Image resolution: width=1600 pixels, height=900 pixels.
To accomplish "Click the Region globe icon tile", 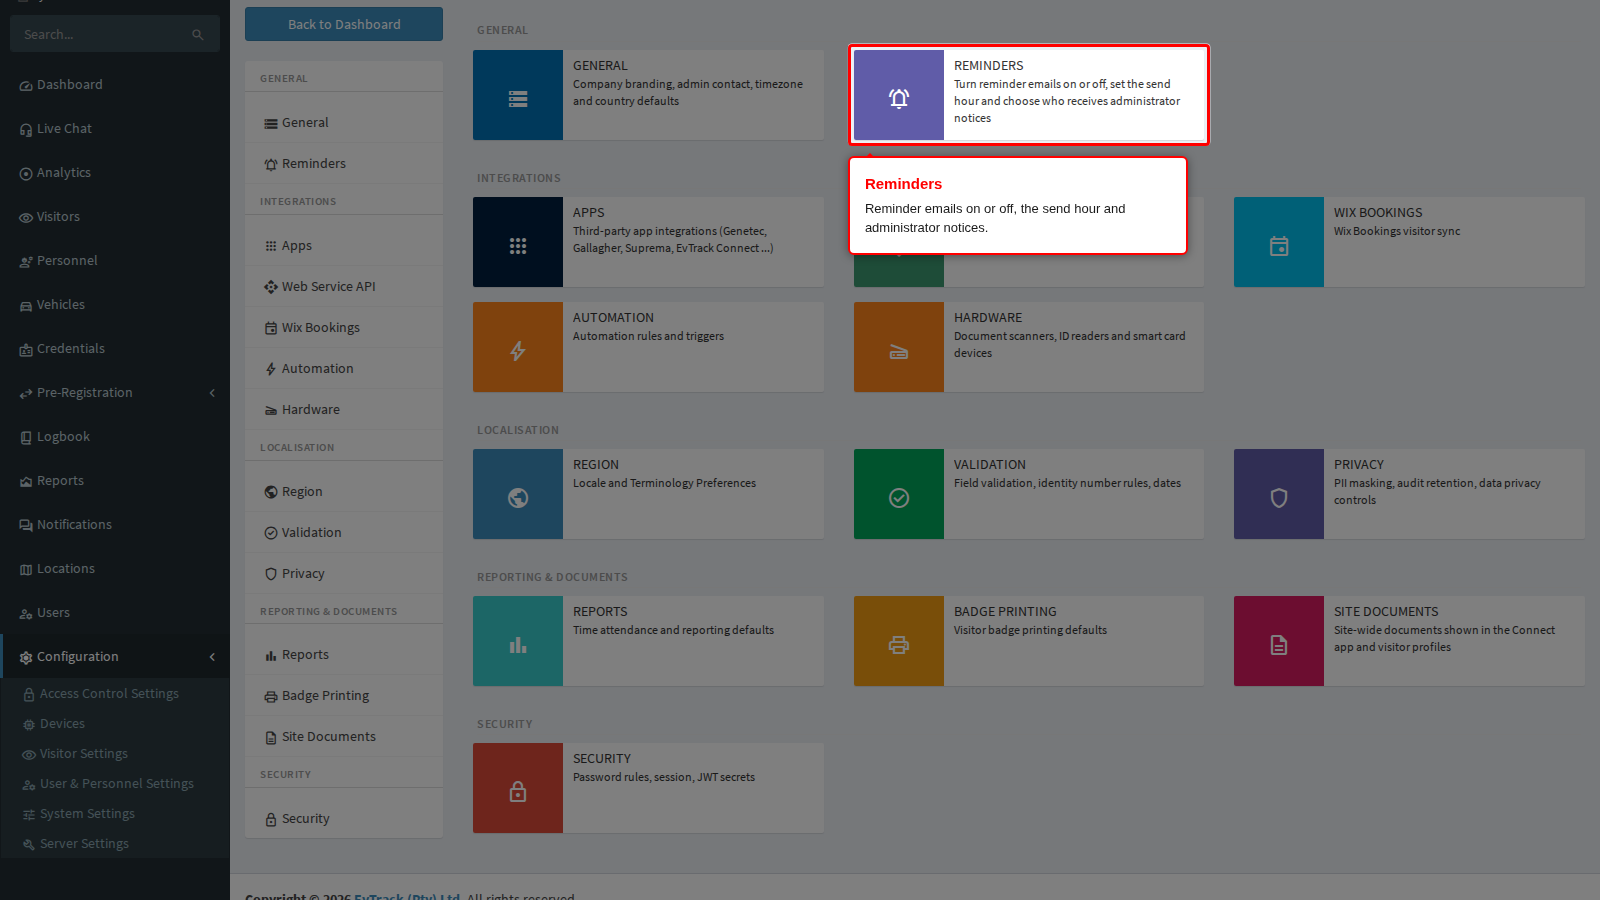I will 518,494.
